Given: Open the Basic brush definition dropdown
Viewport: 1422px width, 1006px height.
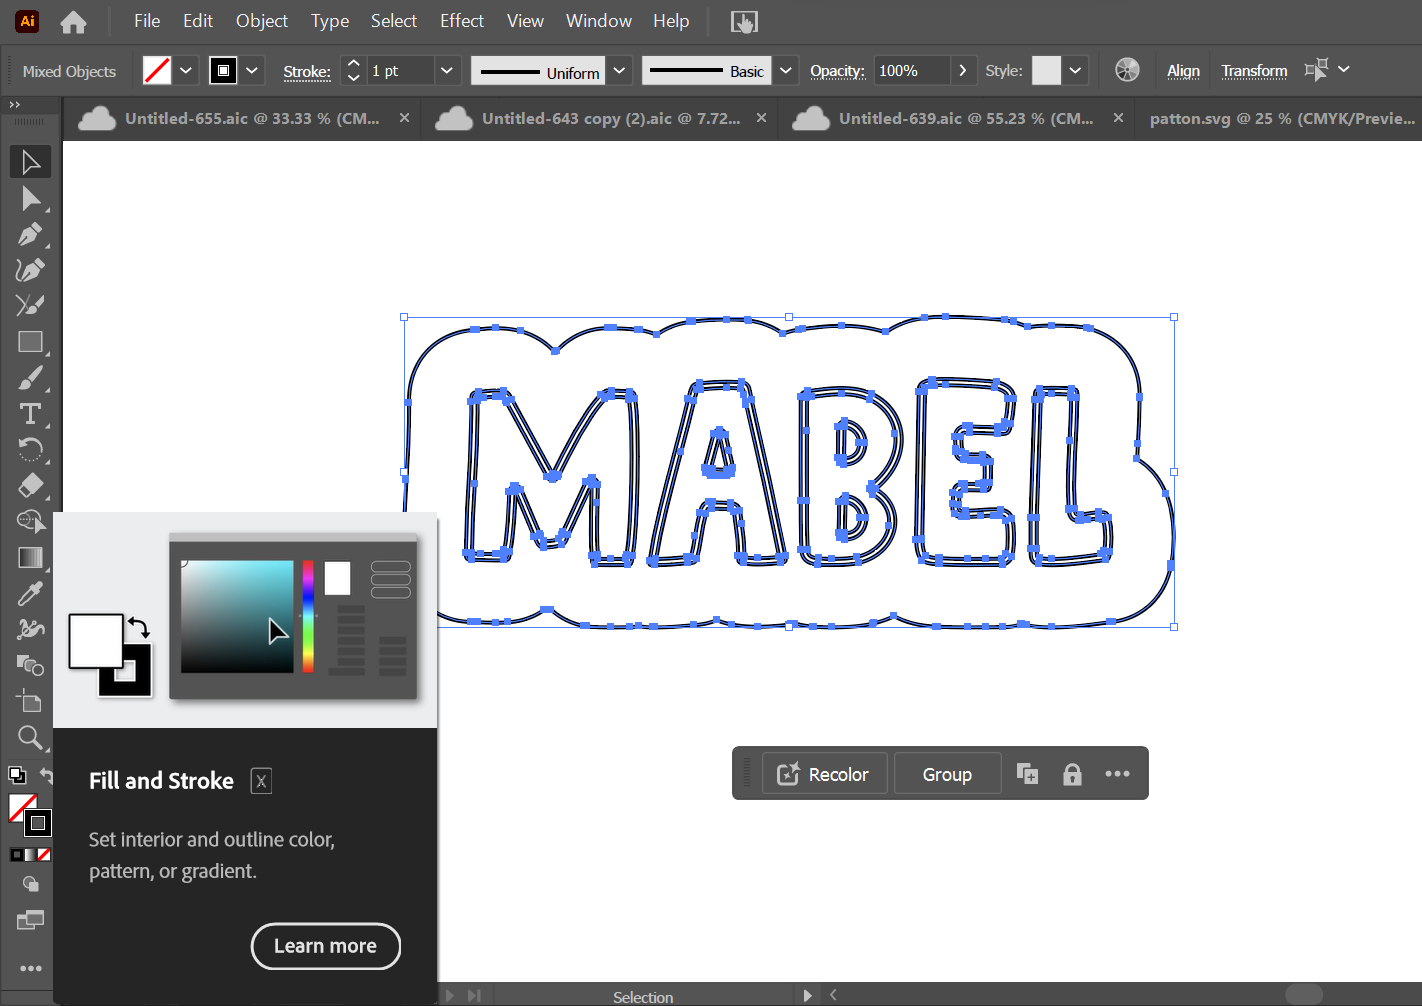Looking at the screenshot, I should pyautogui.click(x=786, y=71).
